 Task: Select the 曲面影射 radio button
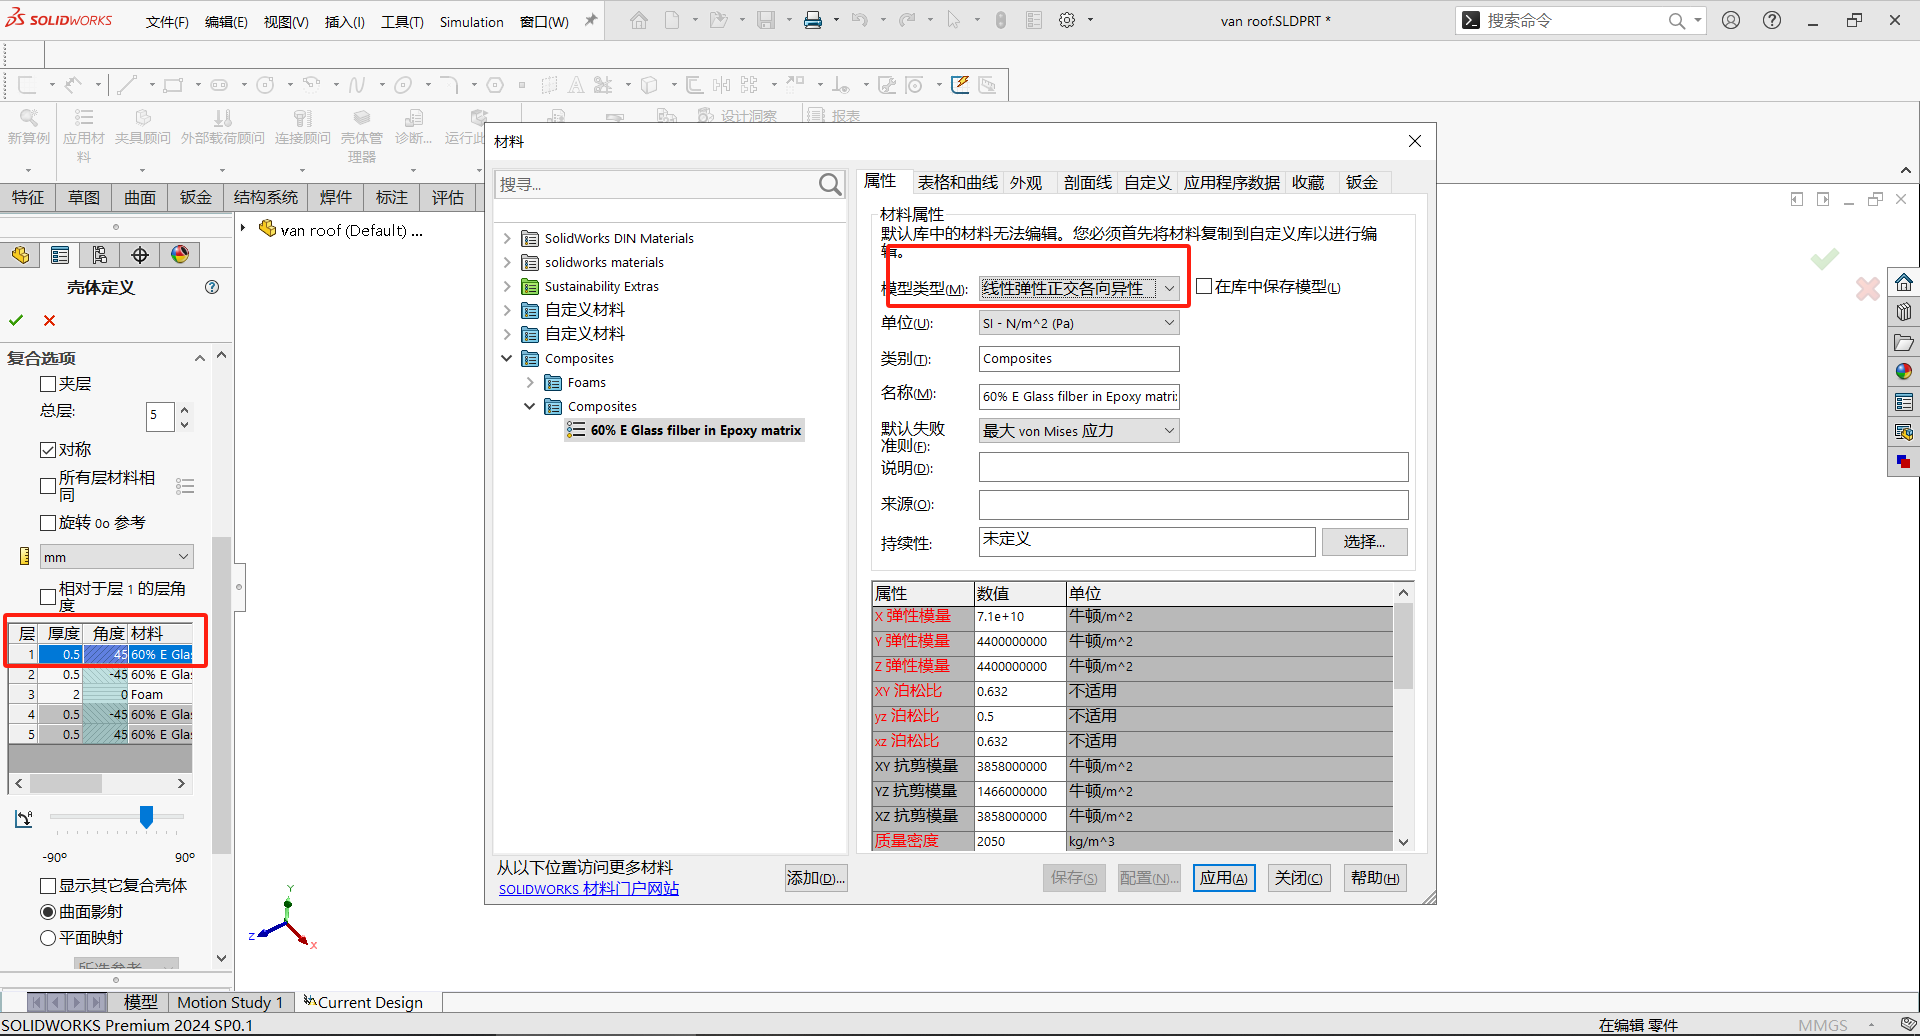point(48,912)
